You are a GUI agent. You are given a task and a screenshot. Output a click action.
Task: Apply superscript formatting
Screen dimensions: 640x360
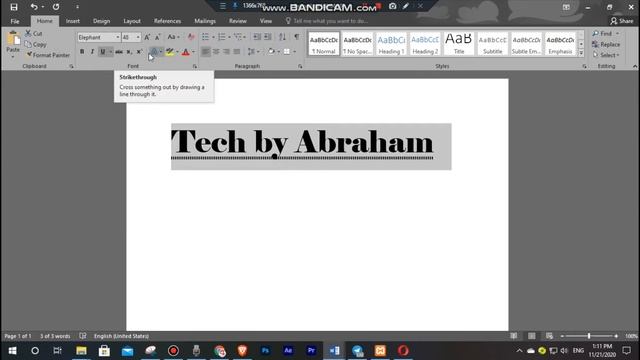[x=139, y=52]
